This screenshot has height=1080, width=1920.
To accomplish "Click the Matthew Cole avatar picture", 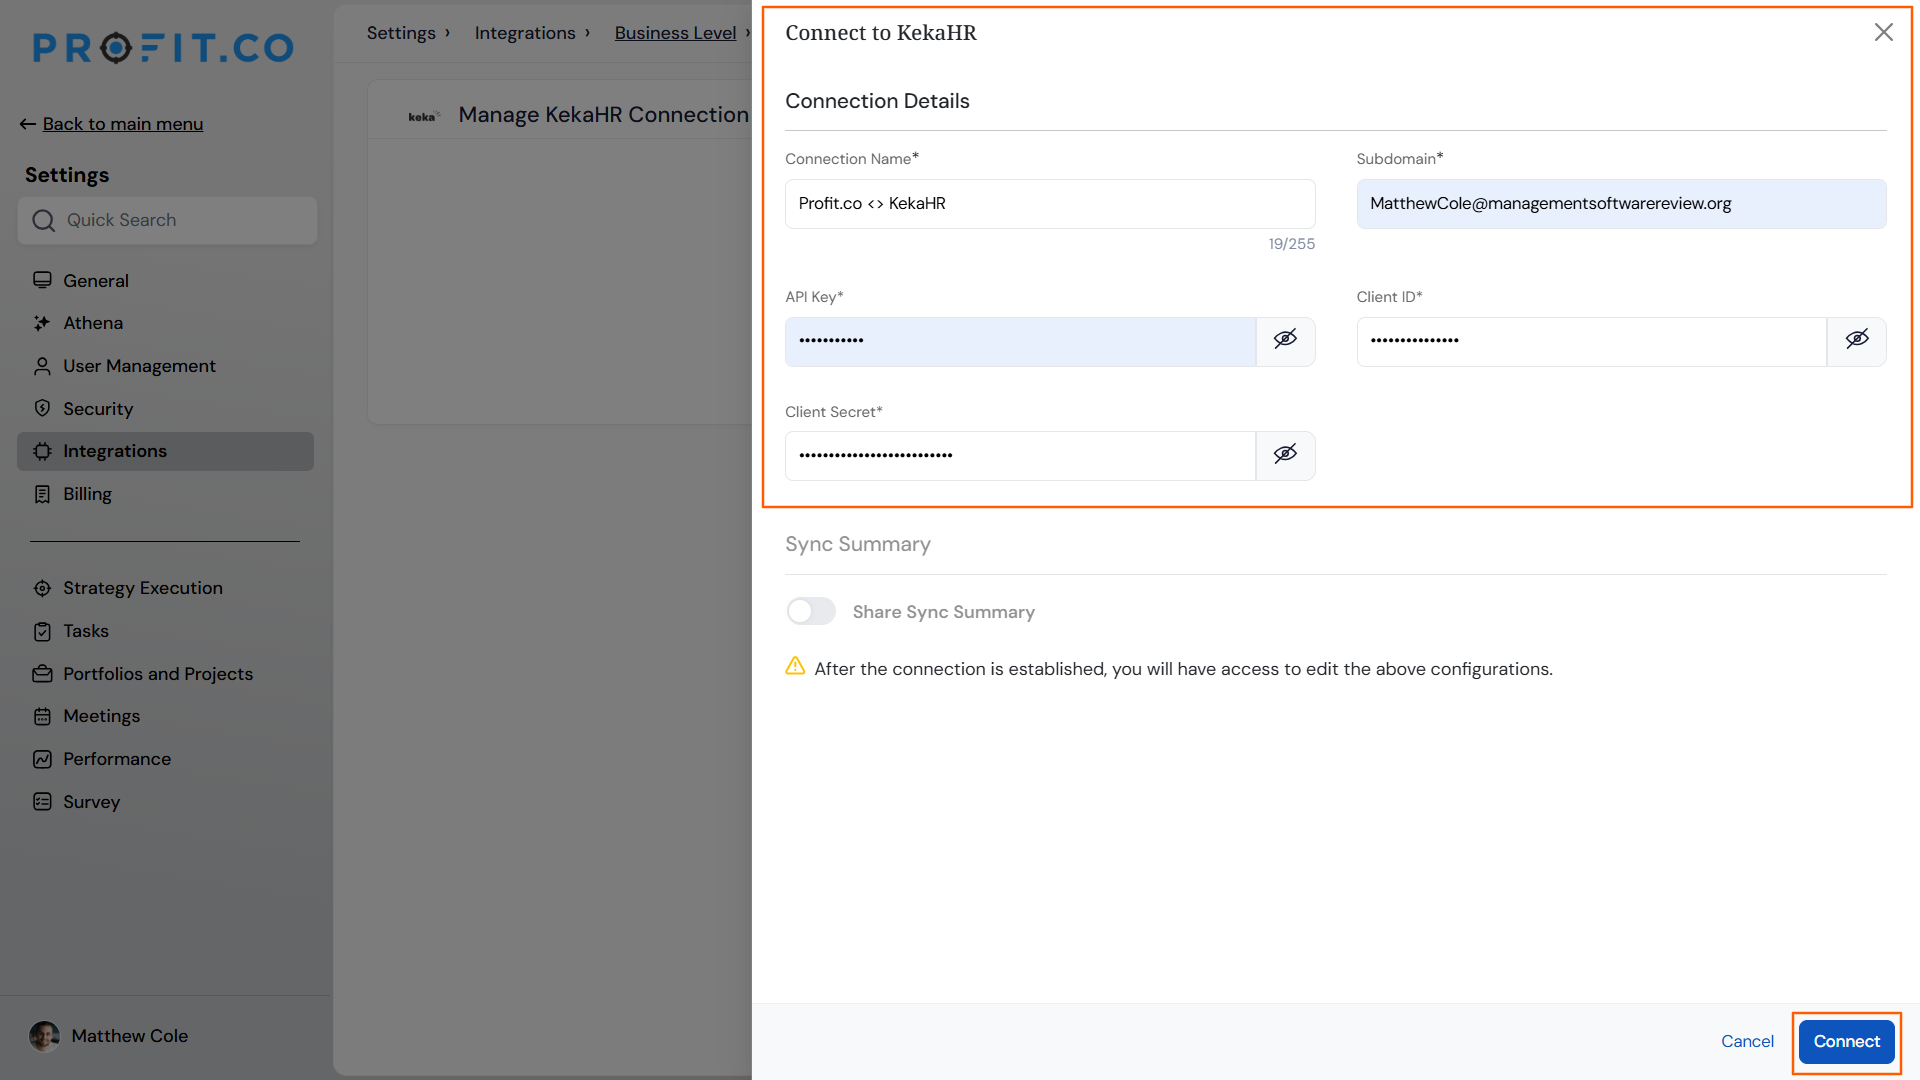I will click(44, 1036).
